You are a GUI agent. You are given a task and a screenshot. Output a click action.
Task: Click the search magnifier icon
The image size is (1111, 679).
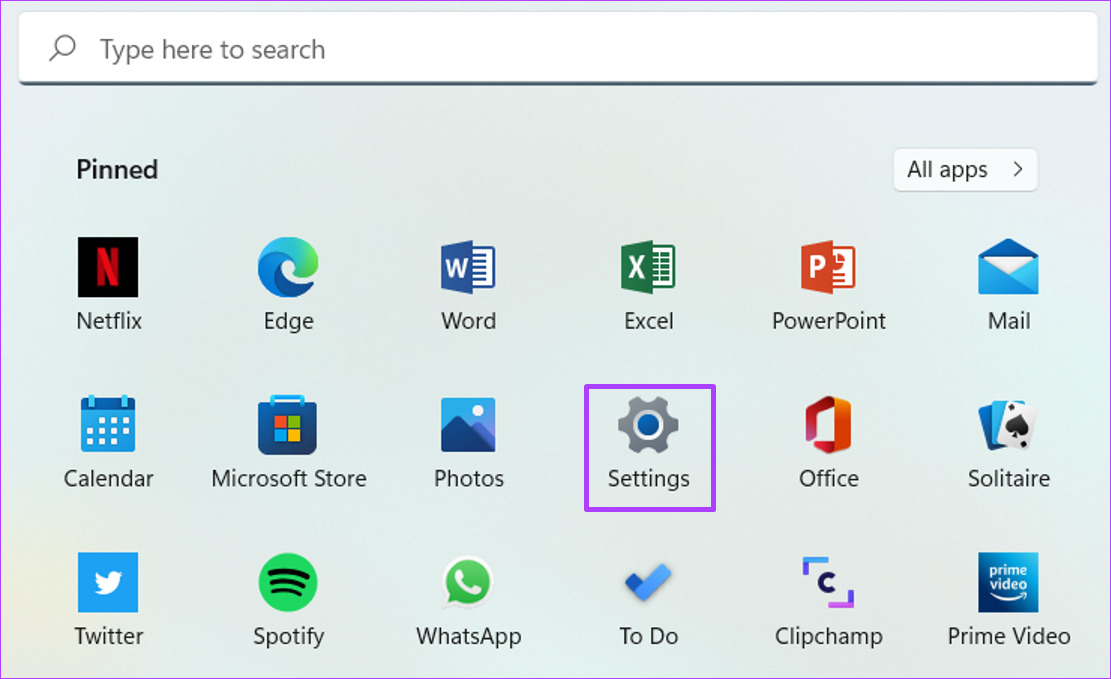click(x=62, y=49)
